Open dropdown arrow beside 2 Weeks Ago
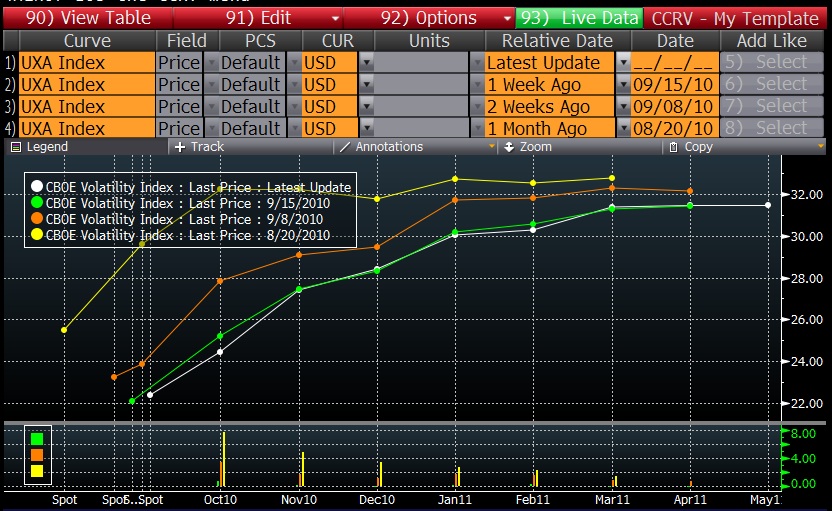Image resolution: width=832 pixels, height=511 pixels. point(623,107)
